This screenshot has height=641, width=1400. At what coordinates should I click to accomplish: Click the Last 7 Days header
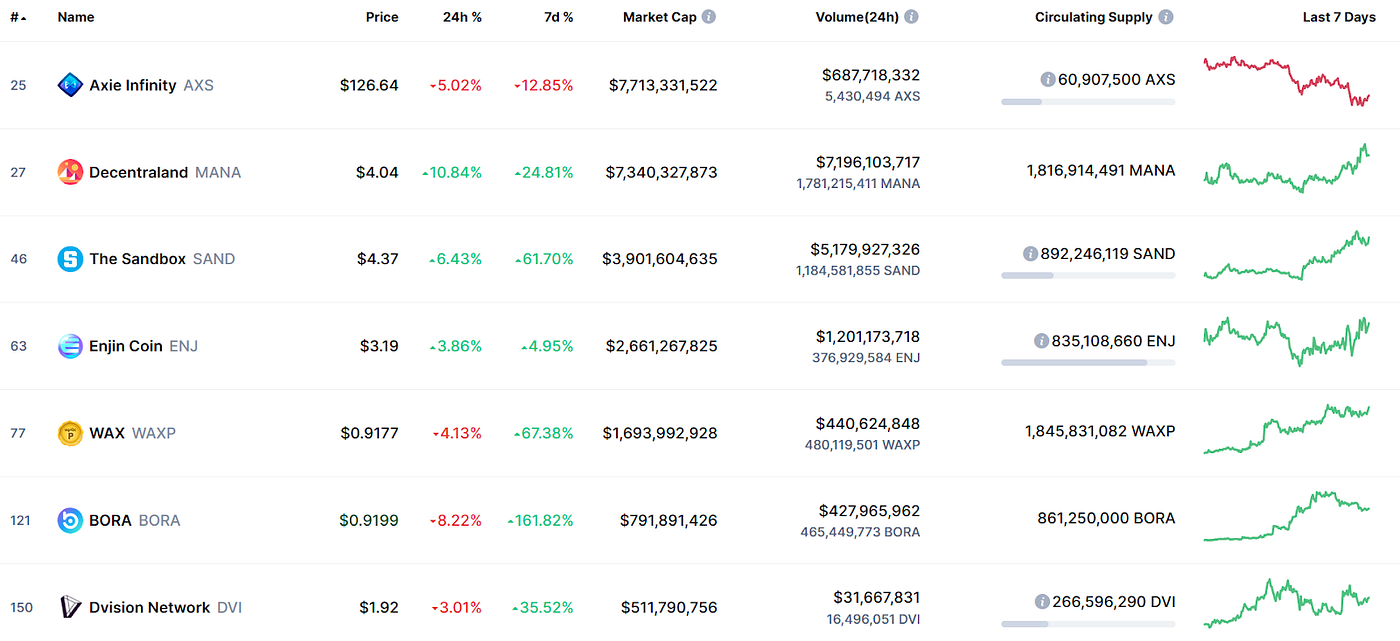pyautogui.click(x=1339, y=17)
